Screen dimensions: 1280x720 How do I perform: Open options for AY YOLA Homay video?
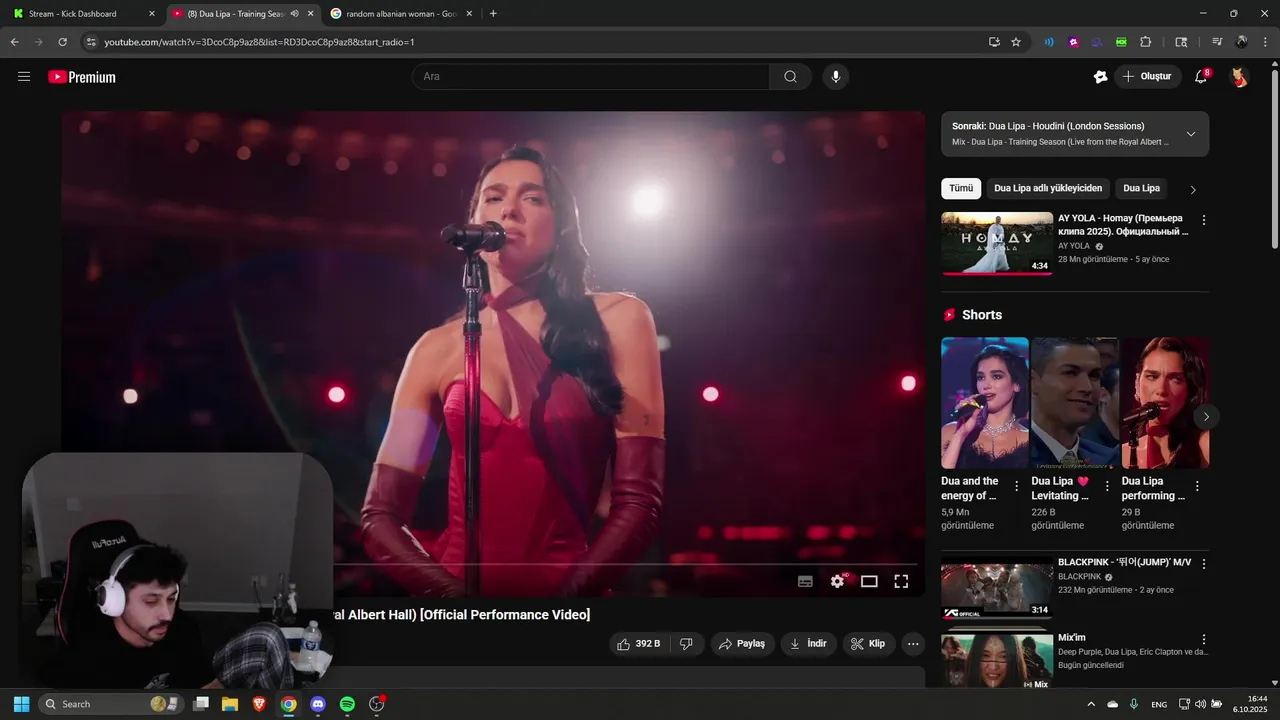[1204, 220]
